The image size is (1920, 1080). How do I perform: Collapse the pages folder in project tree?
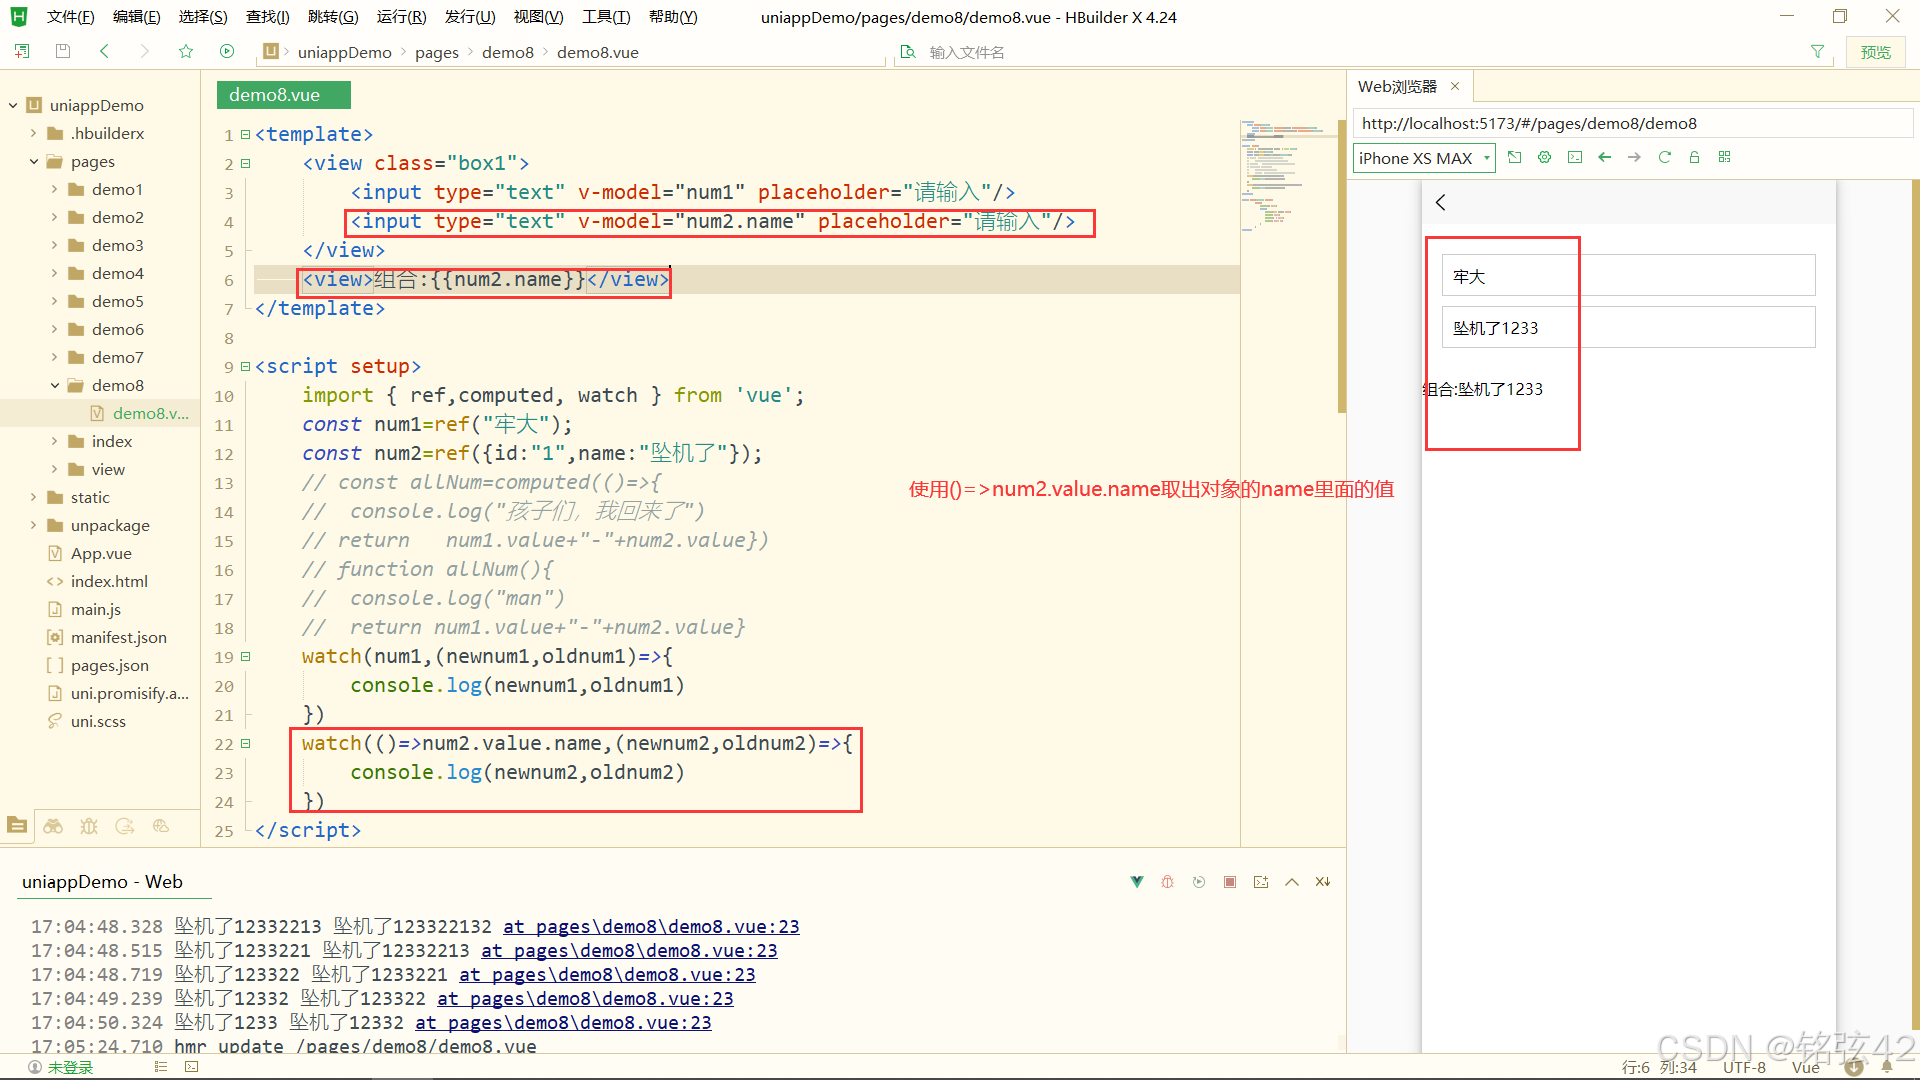34,161
